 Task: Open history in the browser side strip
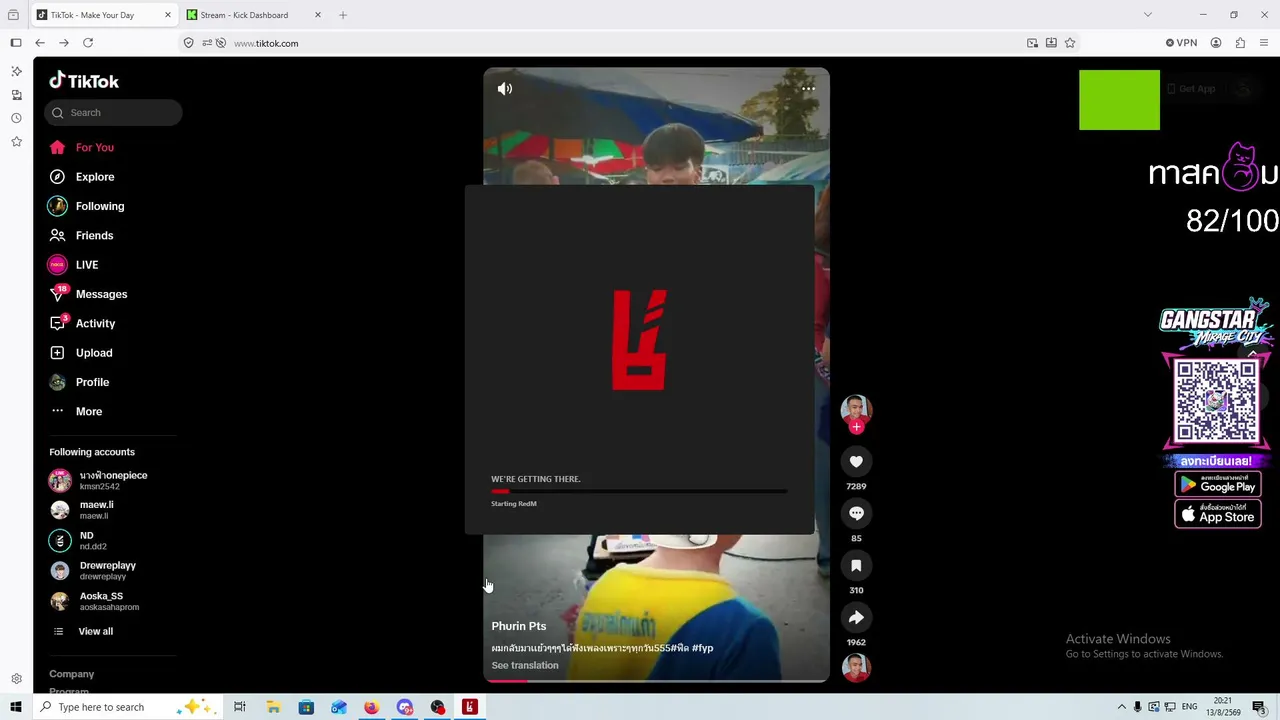click(16, 118)
